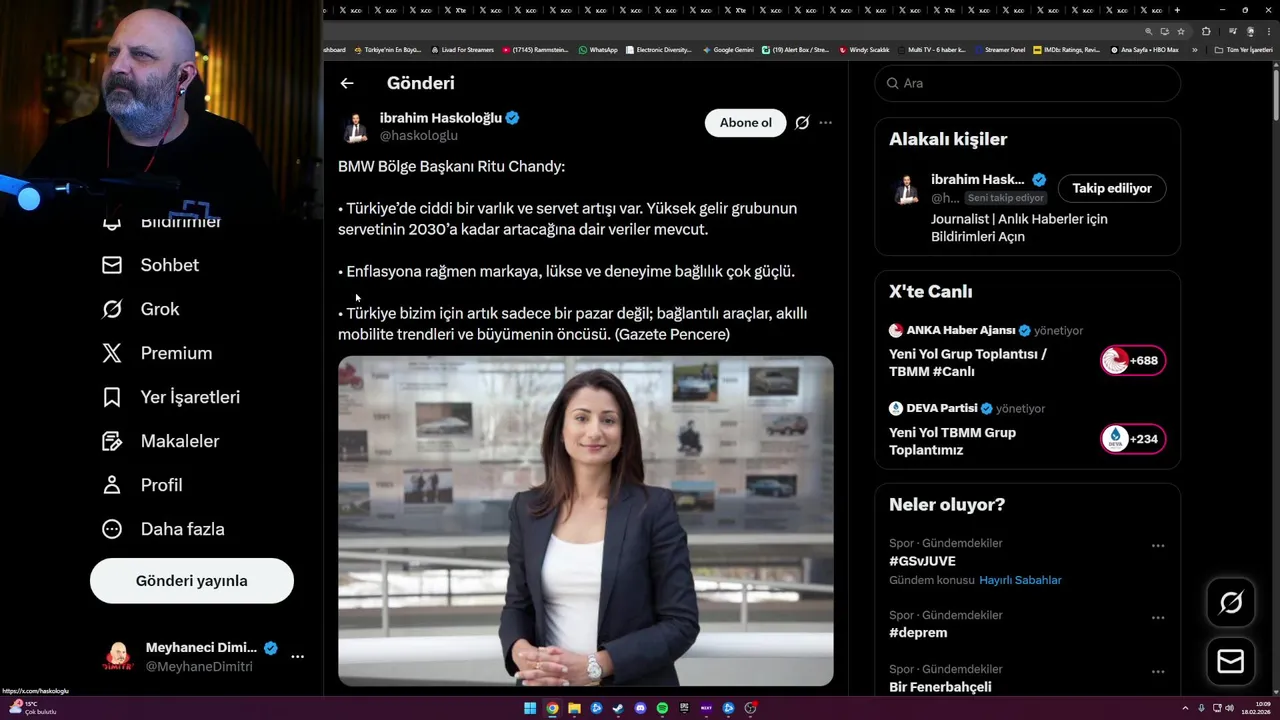Viewport: 1280px width, 720px height.
Task: Open more options for #GSvJUVE trend
Action: click(1158, 546)
